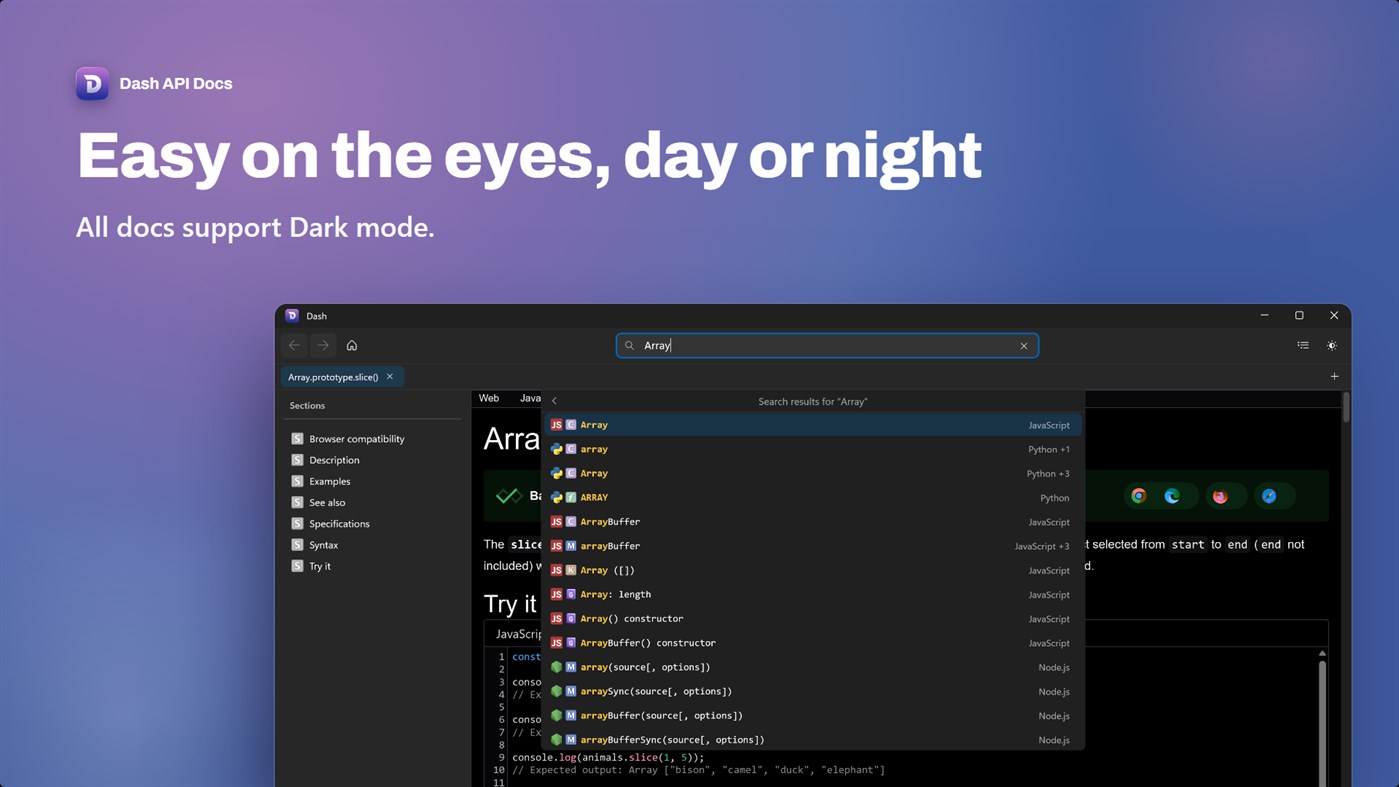
Task: Select the "Array ([])" JavaScript result
Action: coord(812,570)
